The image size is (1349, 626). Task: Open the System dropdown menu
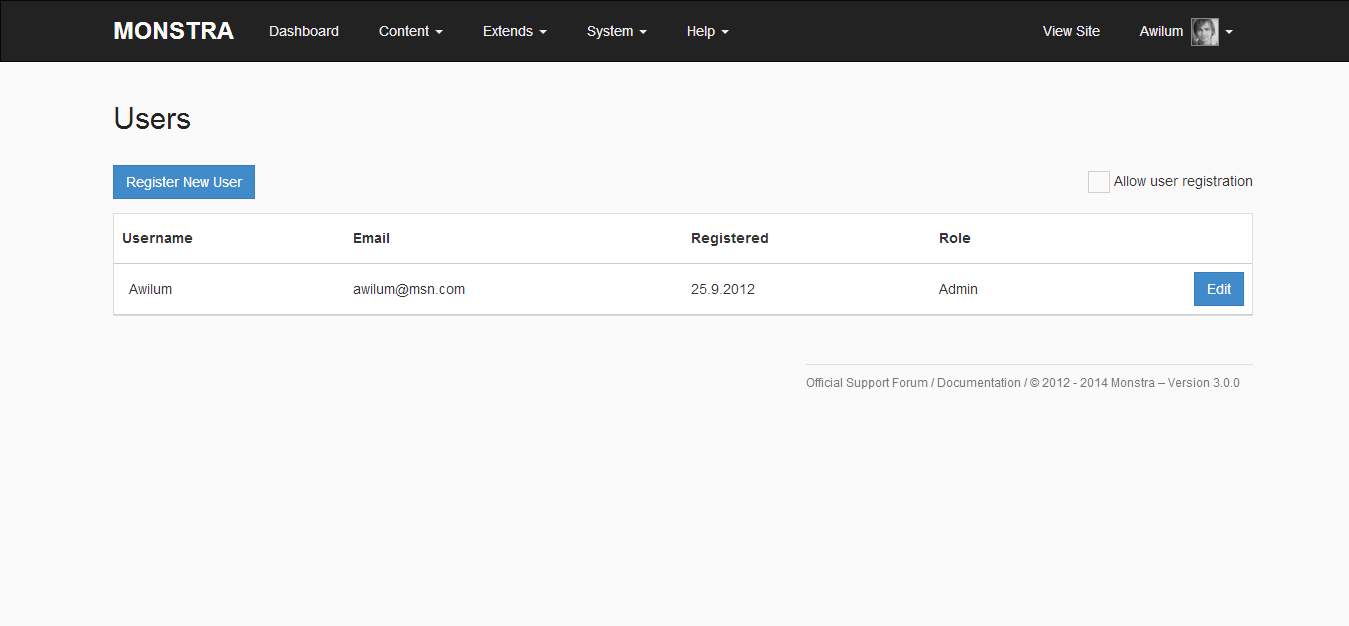(616, 31)
